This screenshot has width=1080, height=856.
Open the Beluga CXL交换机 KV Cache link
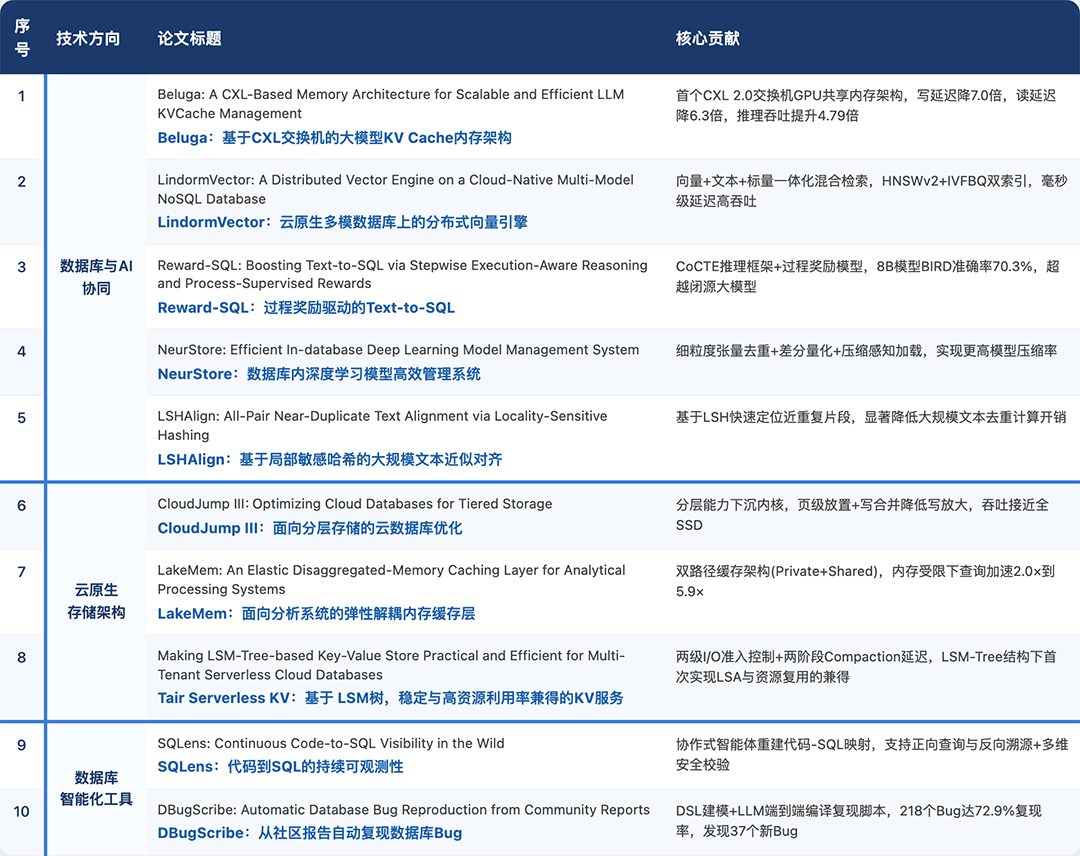[334, 138]
